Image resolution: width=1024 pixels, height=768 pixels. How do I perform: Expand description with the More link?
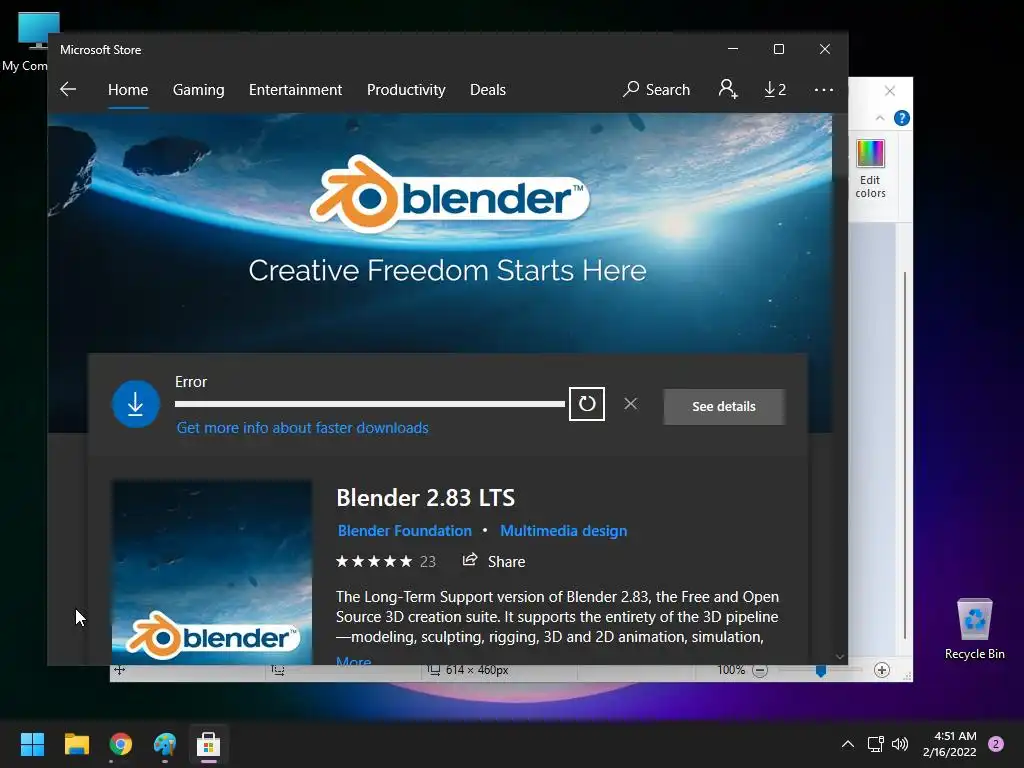tap(353, 660)
